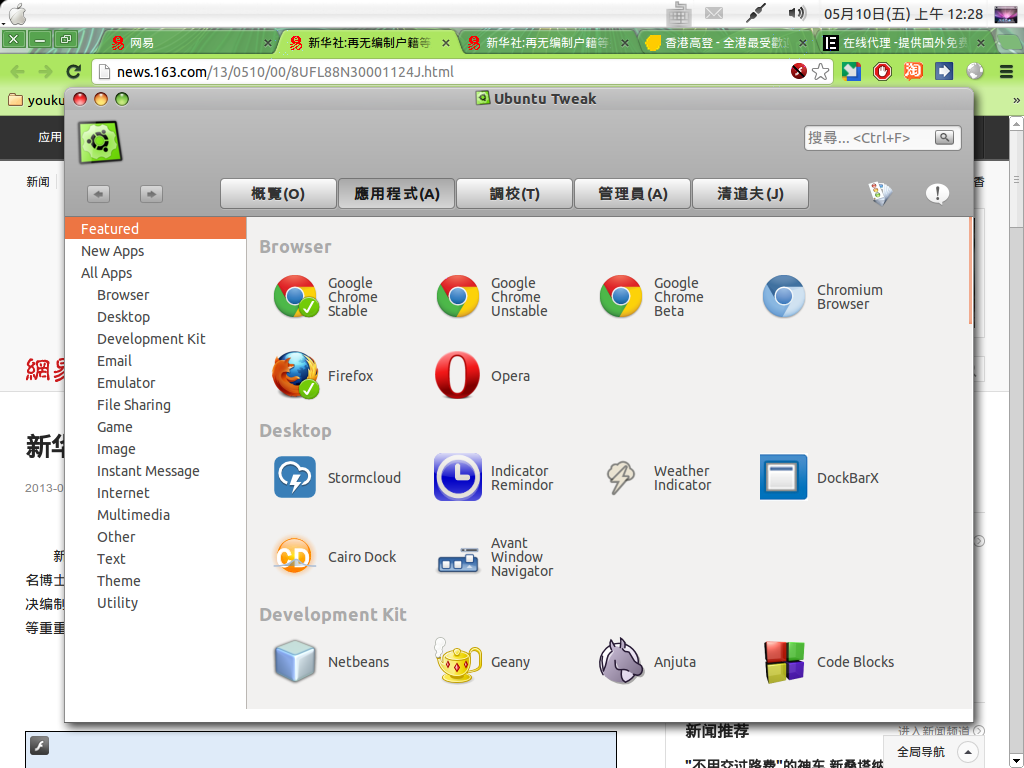Open the mail indicator in top panel
Screen dimensions: 1024x768
[x=714, y=13]
